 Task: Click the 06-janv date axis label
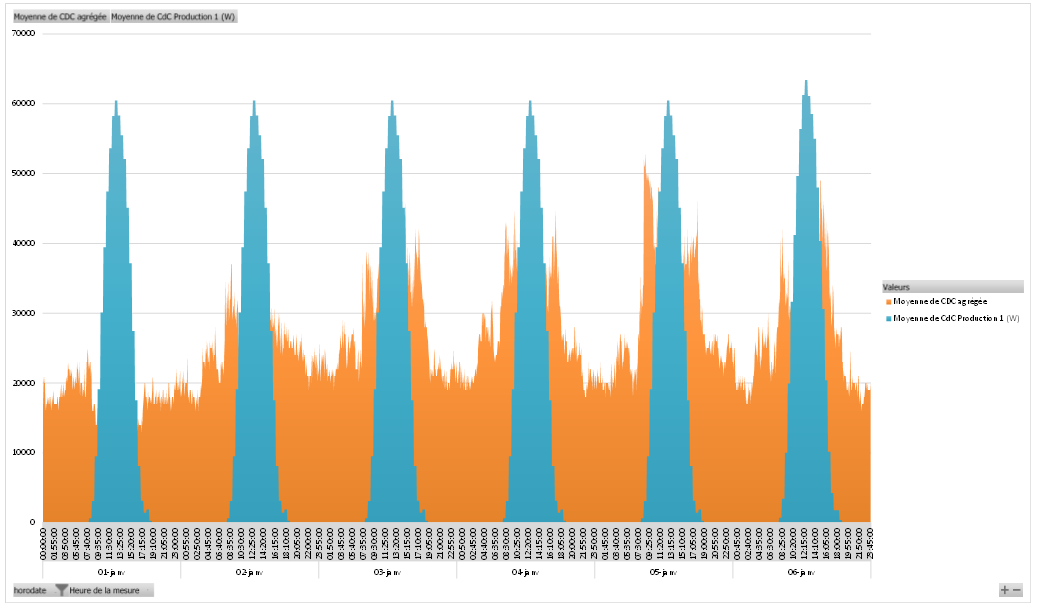click(x=801, y=572)
